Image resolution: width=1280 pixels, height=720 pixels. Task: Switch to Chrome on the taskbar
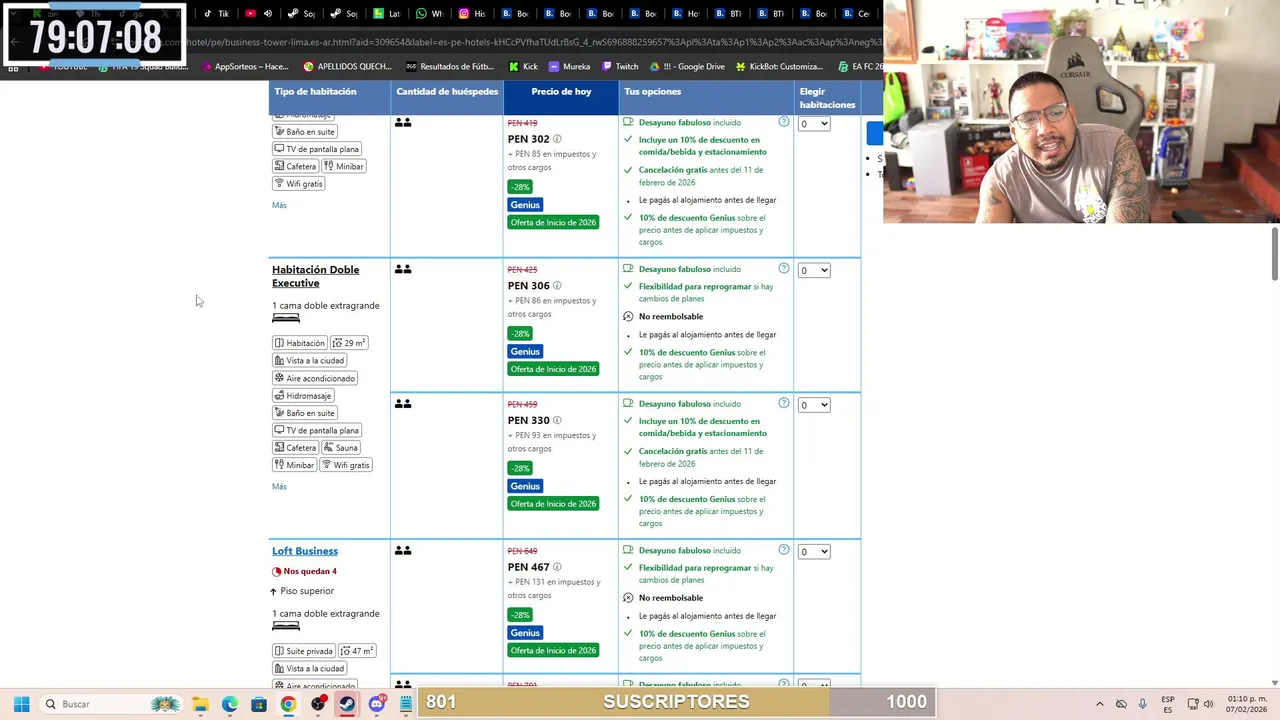(x=288, y=704)
